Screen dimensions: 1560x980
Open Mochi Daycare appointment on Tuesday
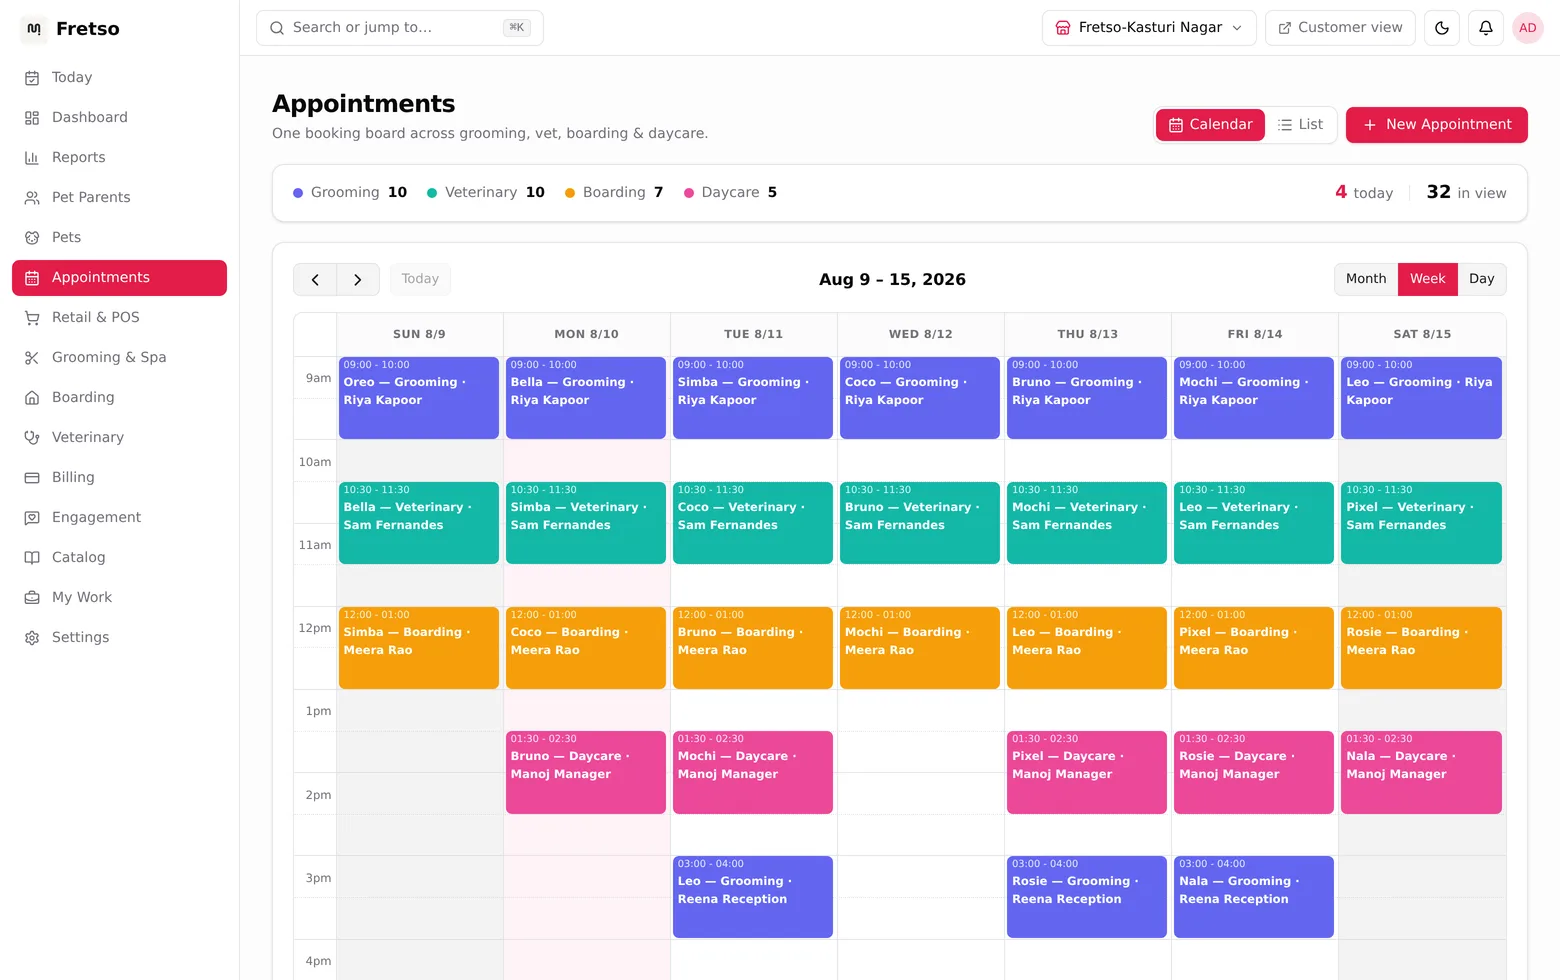pos(753,772)
